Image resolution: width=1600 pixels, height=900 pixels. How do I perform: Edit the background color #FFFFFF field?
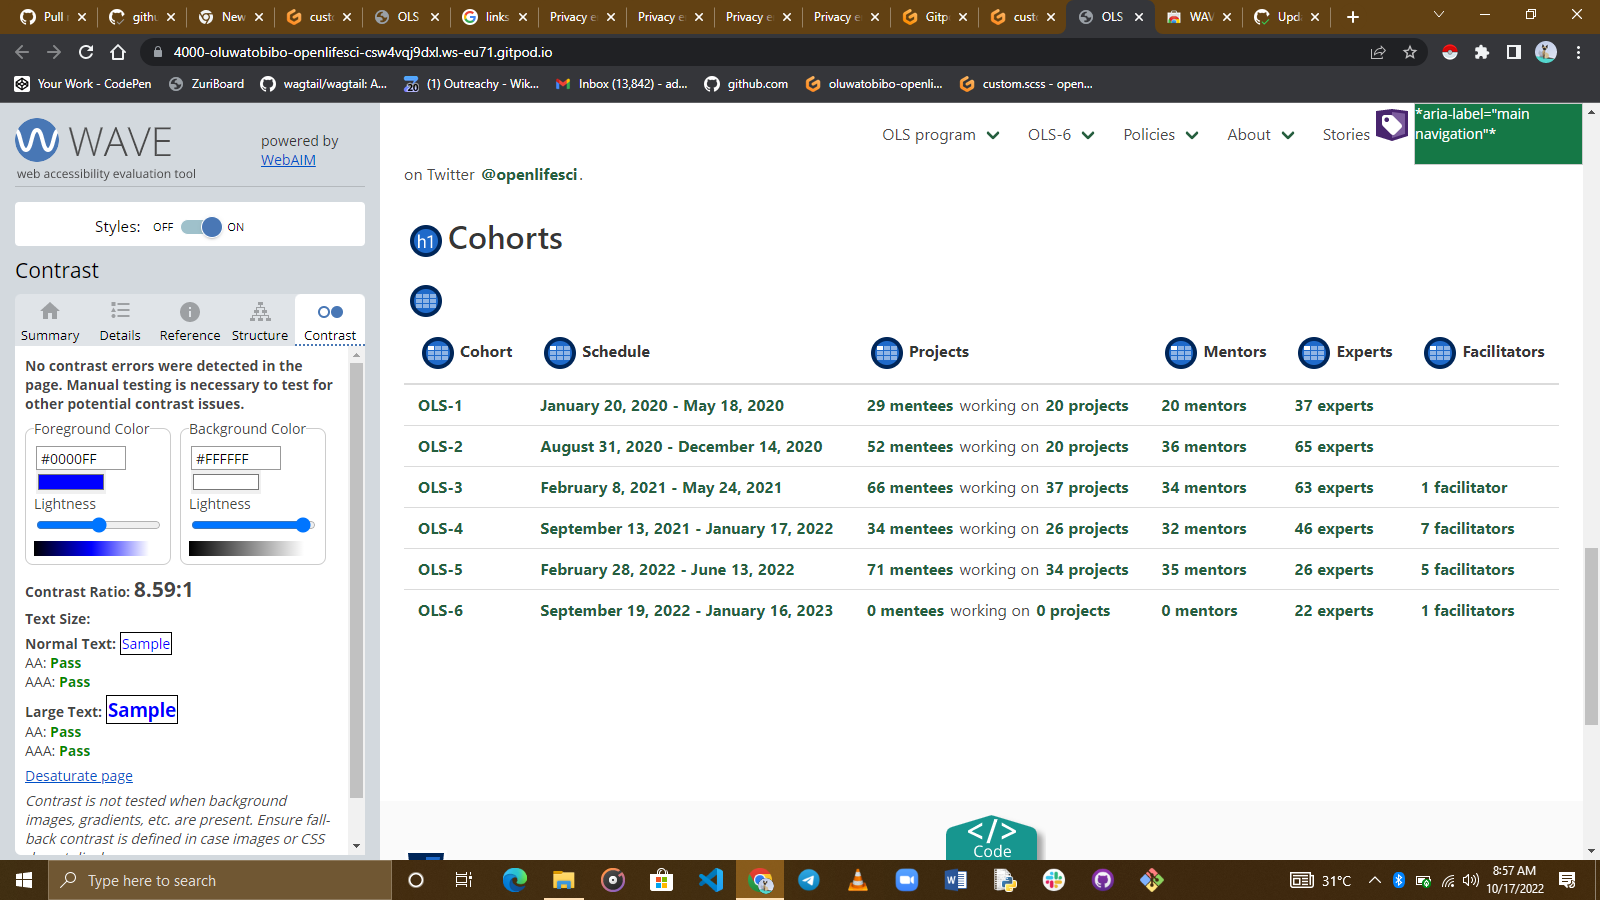click(236, 458)
